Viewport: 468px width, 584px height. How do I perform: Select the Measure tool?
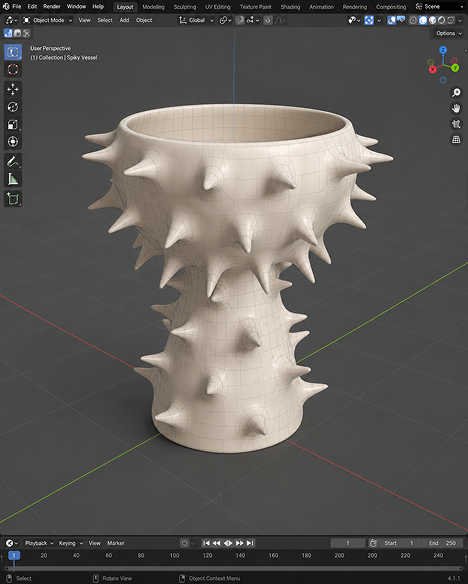click(13, 179)
